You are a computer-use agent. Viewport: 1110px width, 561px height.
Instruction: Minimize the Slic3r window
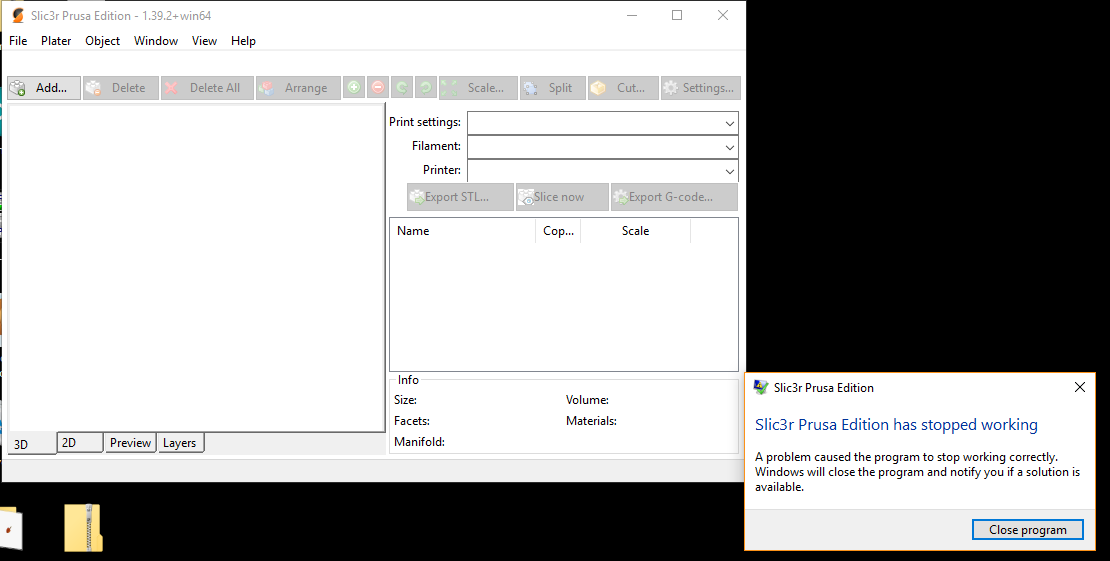[x=631, y=16]
